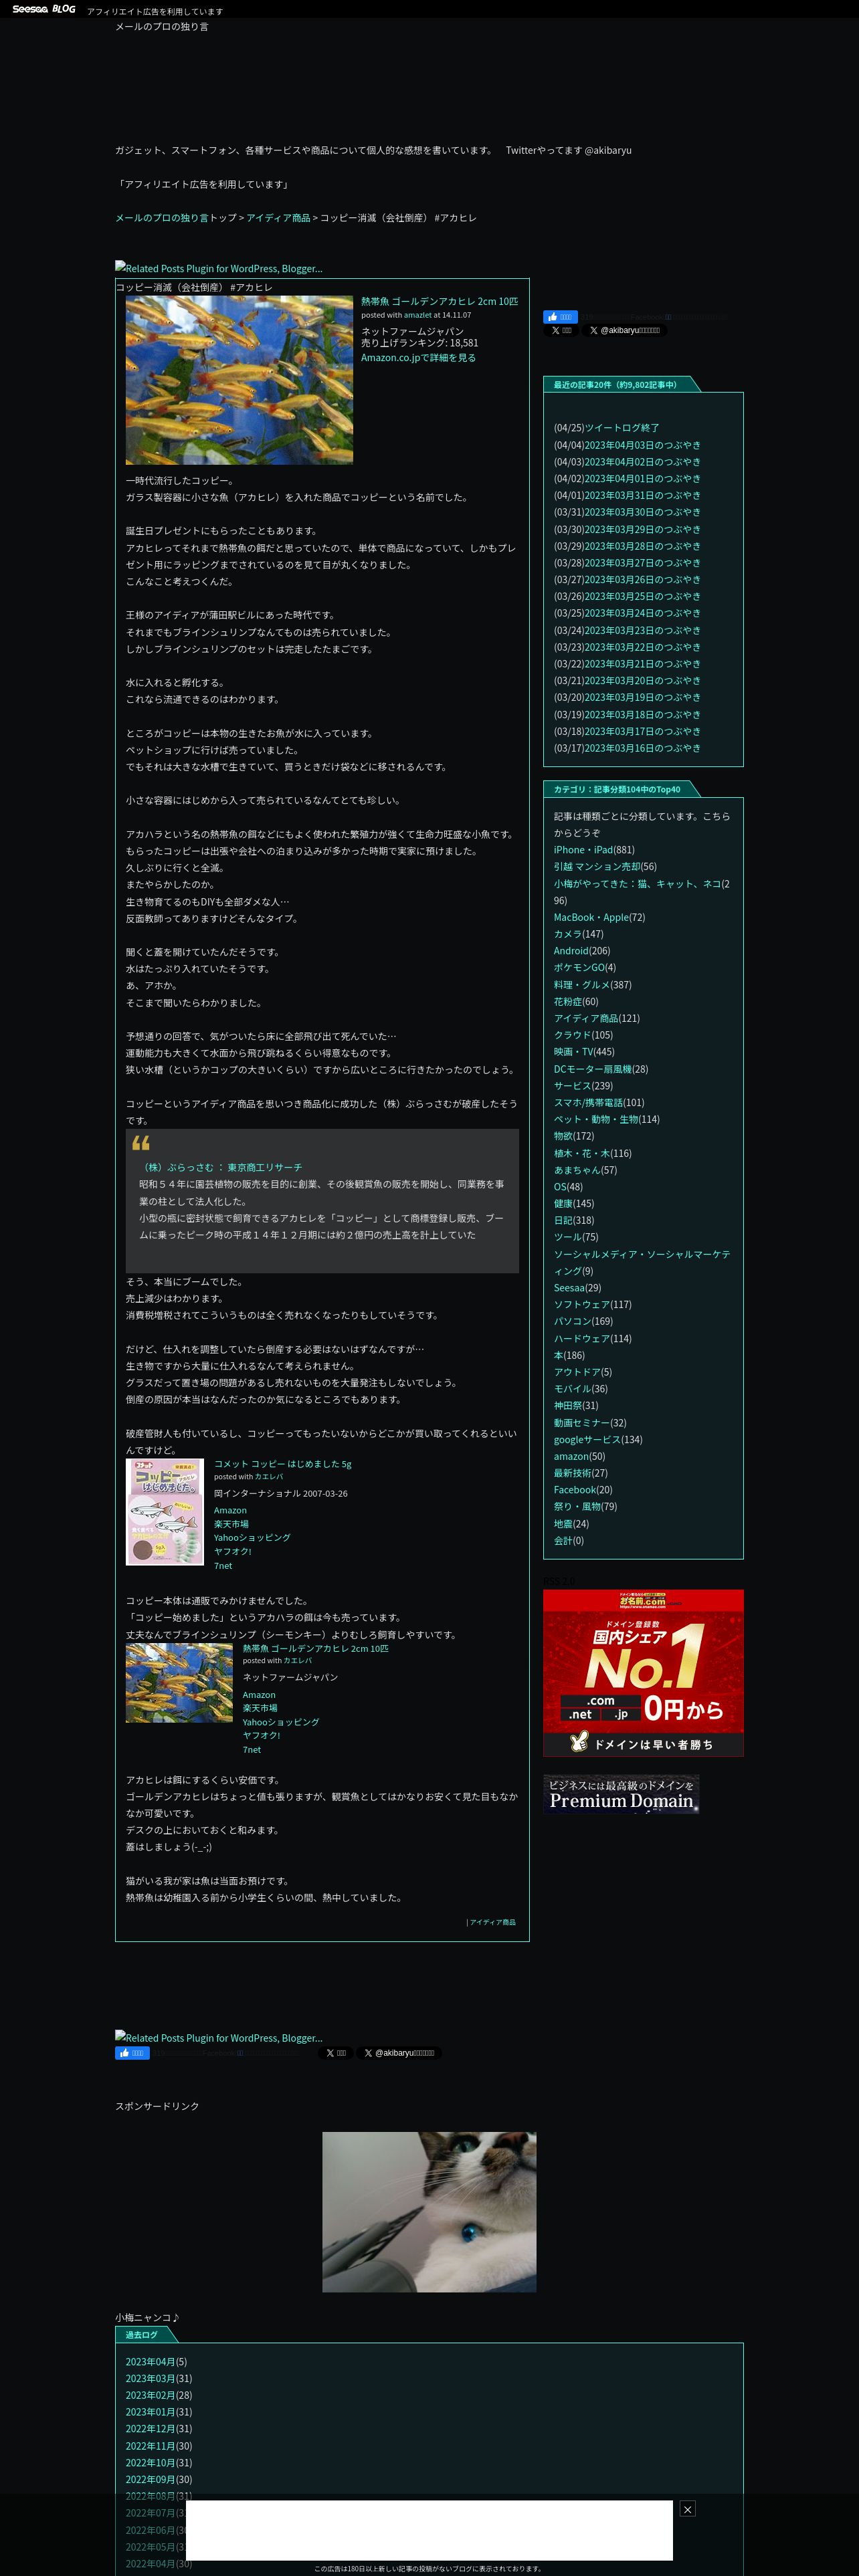Open アイデア商品 in the breadcrumb
859x2576 pixels.
pyautogui.click(x=278, y=218)
